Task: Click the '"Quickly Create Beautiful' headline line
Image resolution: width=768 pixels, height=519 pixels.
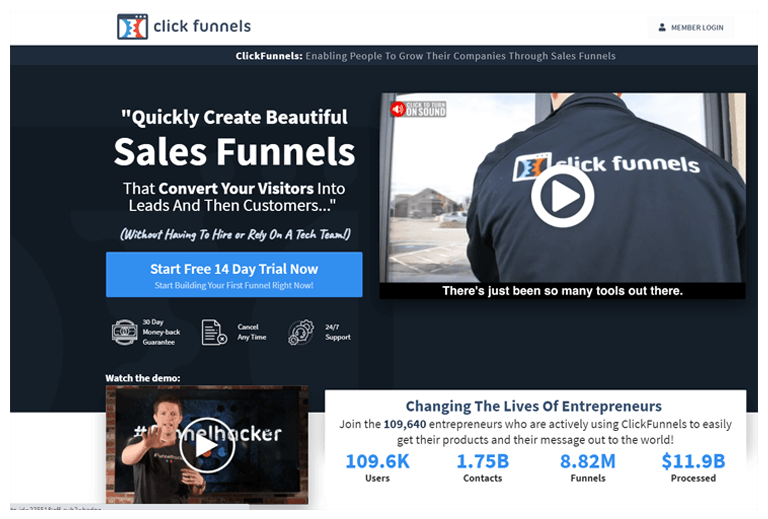Action: (234, 117)
